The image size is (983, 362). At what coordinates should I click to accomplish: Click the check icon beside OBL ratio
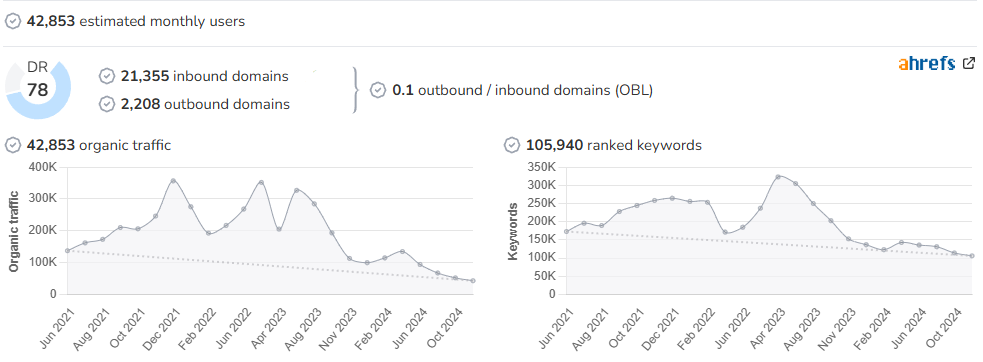point(377,90)
